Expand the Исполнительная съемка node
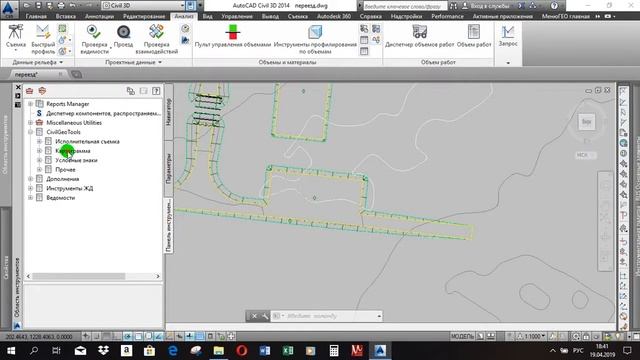Viewport: 640px width, 360px height. tap(39, 141)
